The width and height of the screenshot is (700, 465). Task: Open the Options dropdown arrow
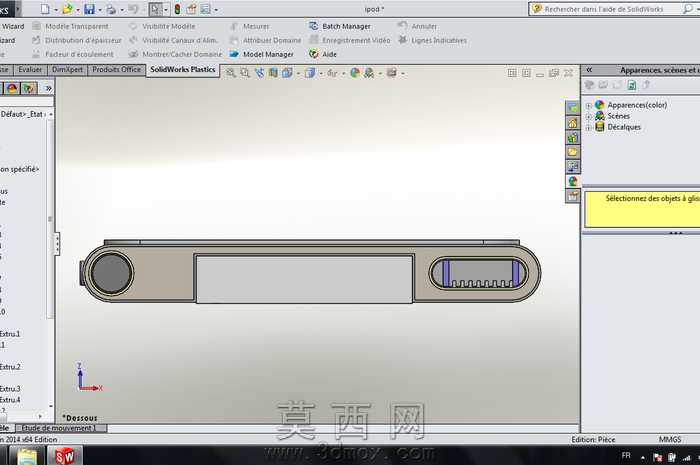tap(216, 10)
